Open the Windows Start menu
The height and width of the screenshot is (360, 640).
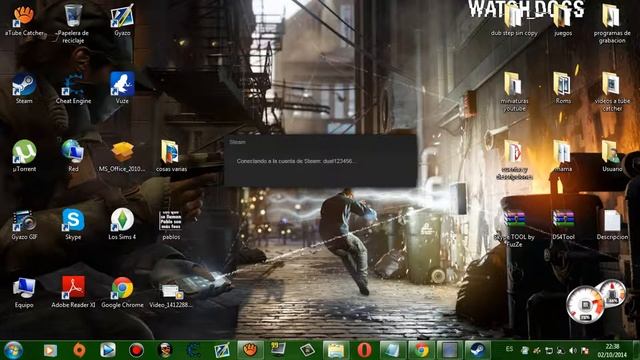coord(13,350)
